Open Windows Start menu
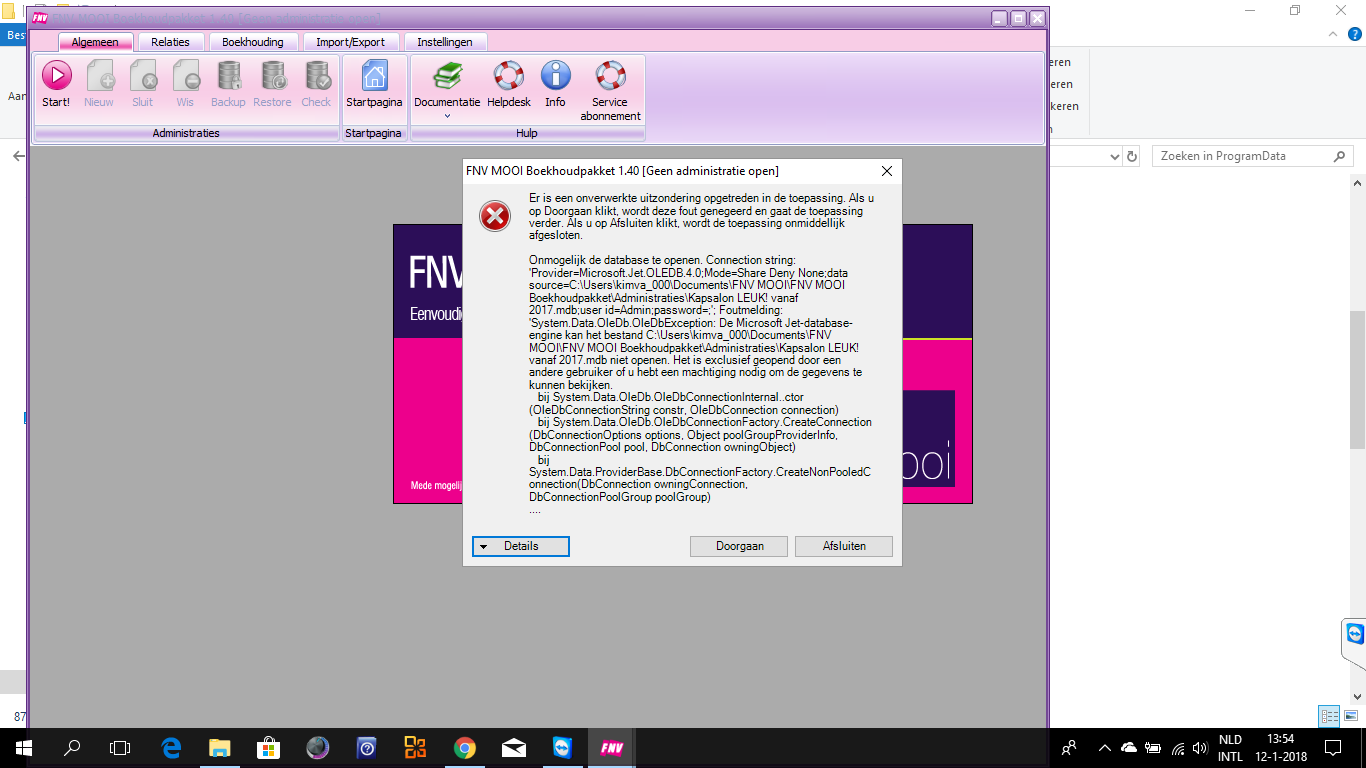The height and width of the screenshot is (768, 1366). point(22,748)
